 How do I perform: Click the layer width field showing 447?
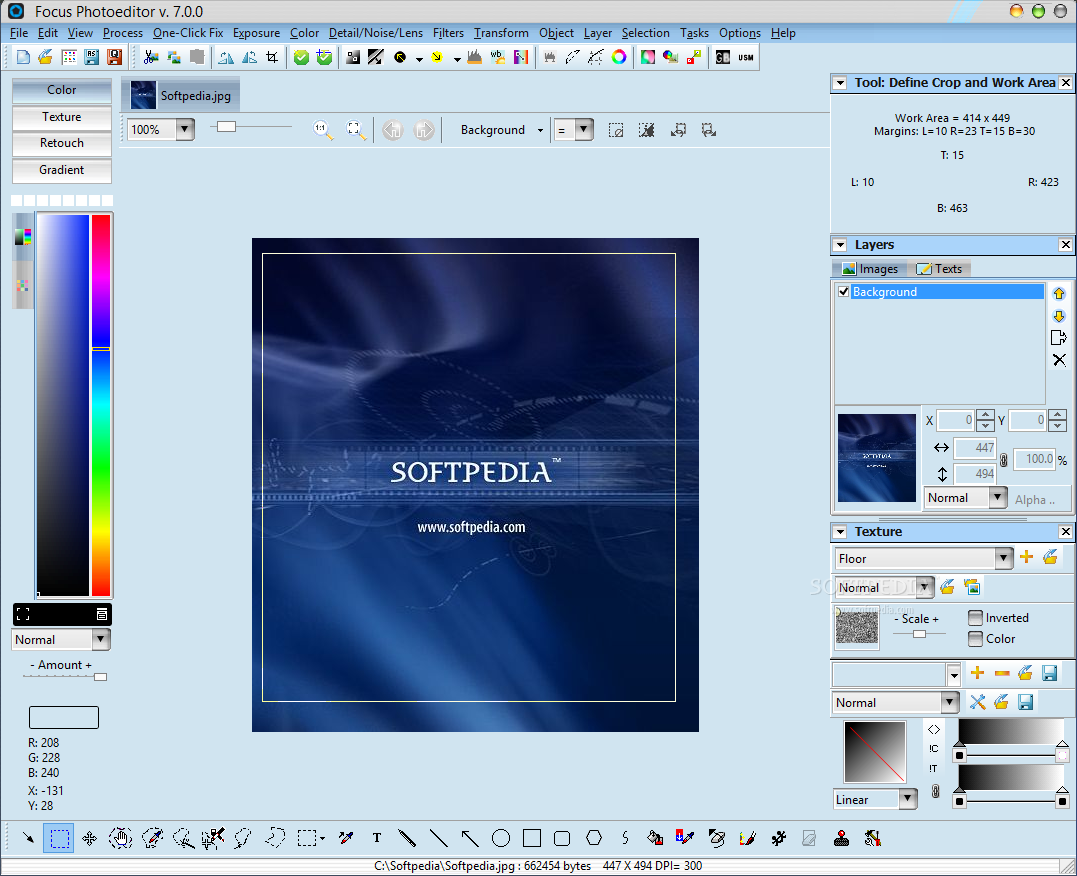tap(975, 447)
